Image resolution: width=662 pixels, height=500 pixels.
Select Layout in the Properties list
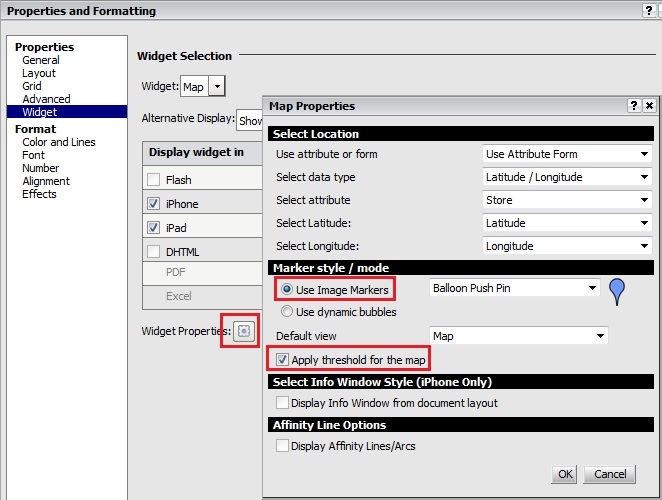pyautogui.click(x=39, y=73)
